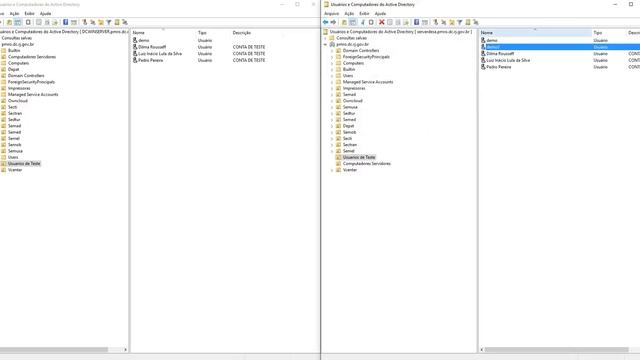The width and height of the screenshot is (640, 360).
Task: Open filter options funnel in DCWINSERVER window
Action: point(109,22)
